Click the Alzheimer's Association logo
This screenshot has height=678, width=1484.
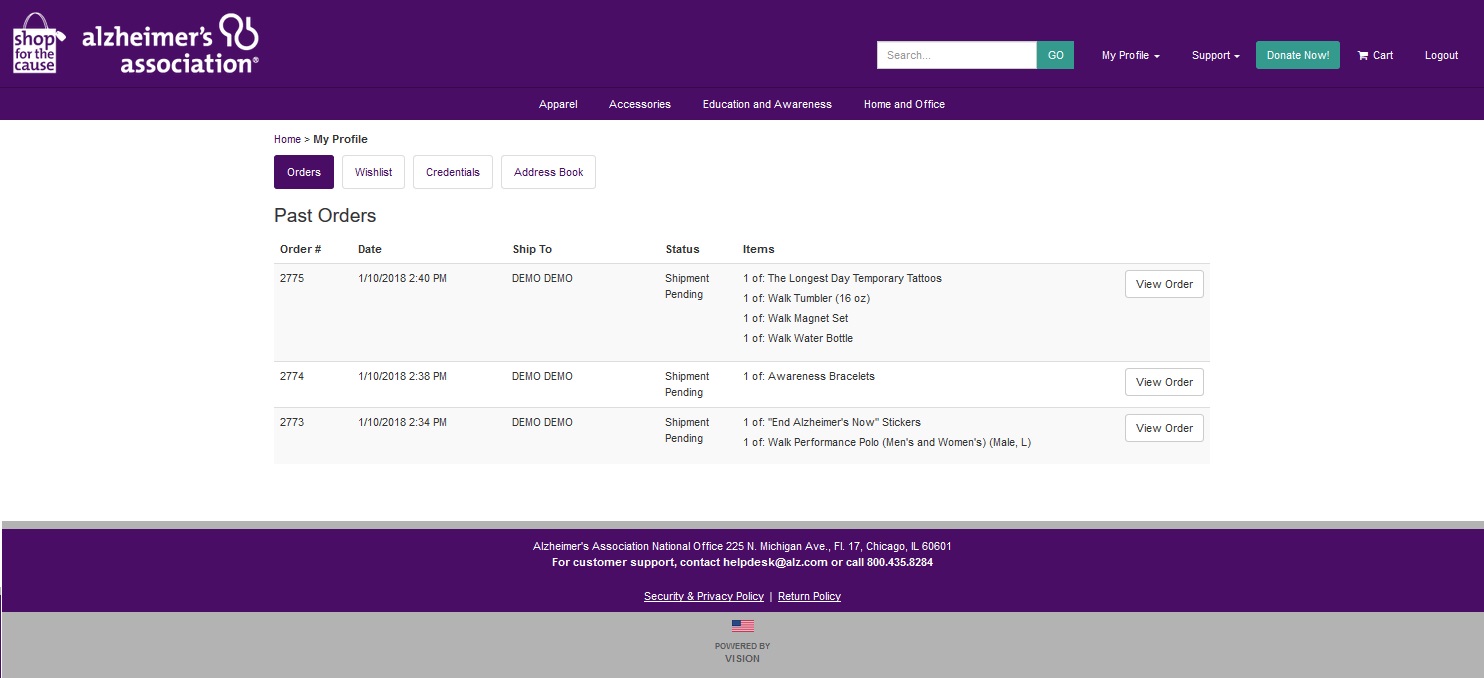click(170, 45)
